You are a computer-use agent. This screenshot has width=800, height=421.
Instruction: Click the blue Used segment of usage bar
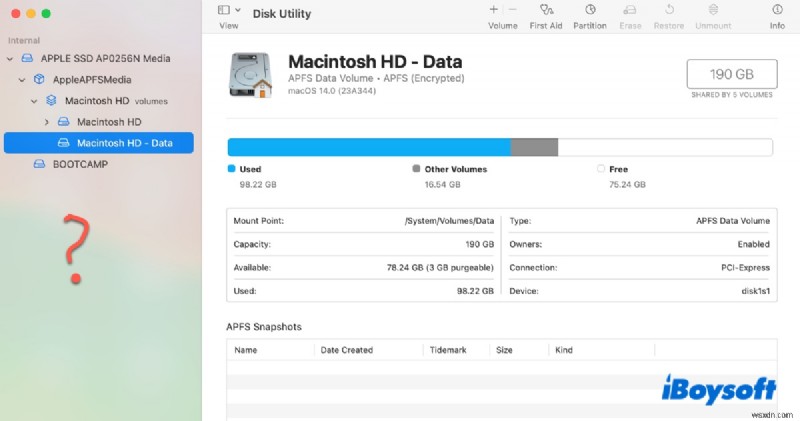pos(369,147)
